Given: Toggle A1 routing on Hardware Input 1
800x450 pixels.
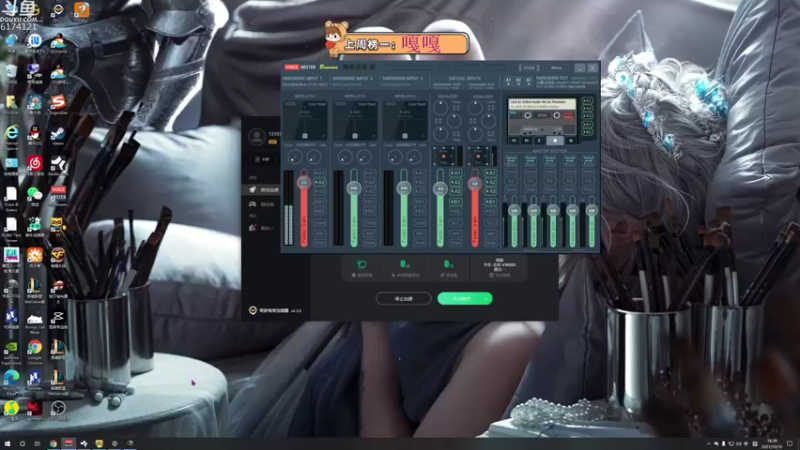Looking at the screenshot, I should pyautogui.click(x=320, y=173).
